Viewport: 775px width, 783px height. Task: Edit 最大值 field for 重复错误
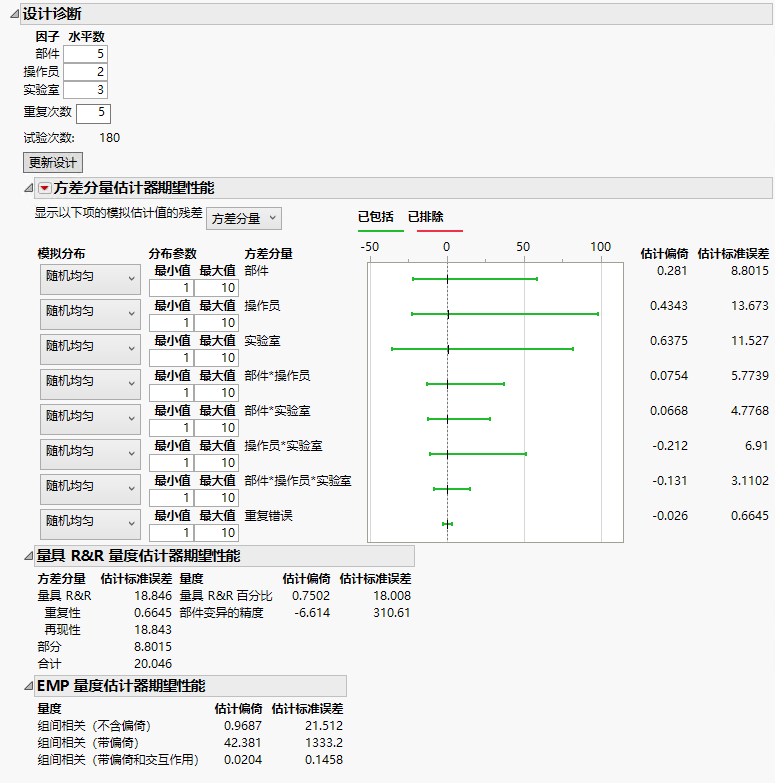coord(216,533)
